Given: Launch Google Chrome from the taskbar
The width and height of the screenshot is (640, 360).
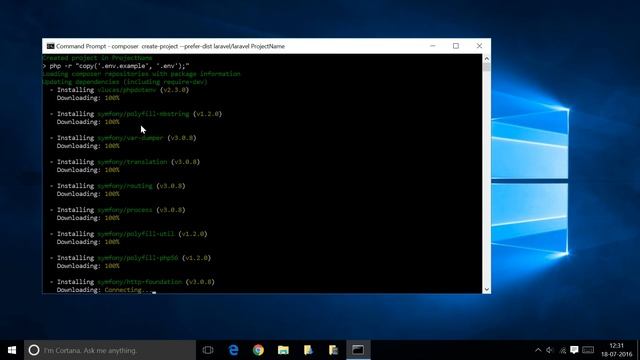Looking at the screenshot, I should [258, 350].
